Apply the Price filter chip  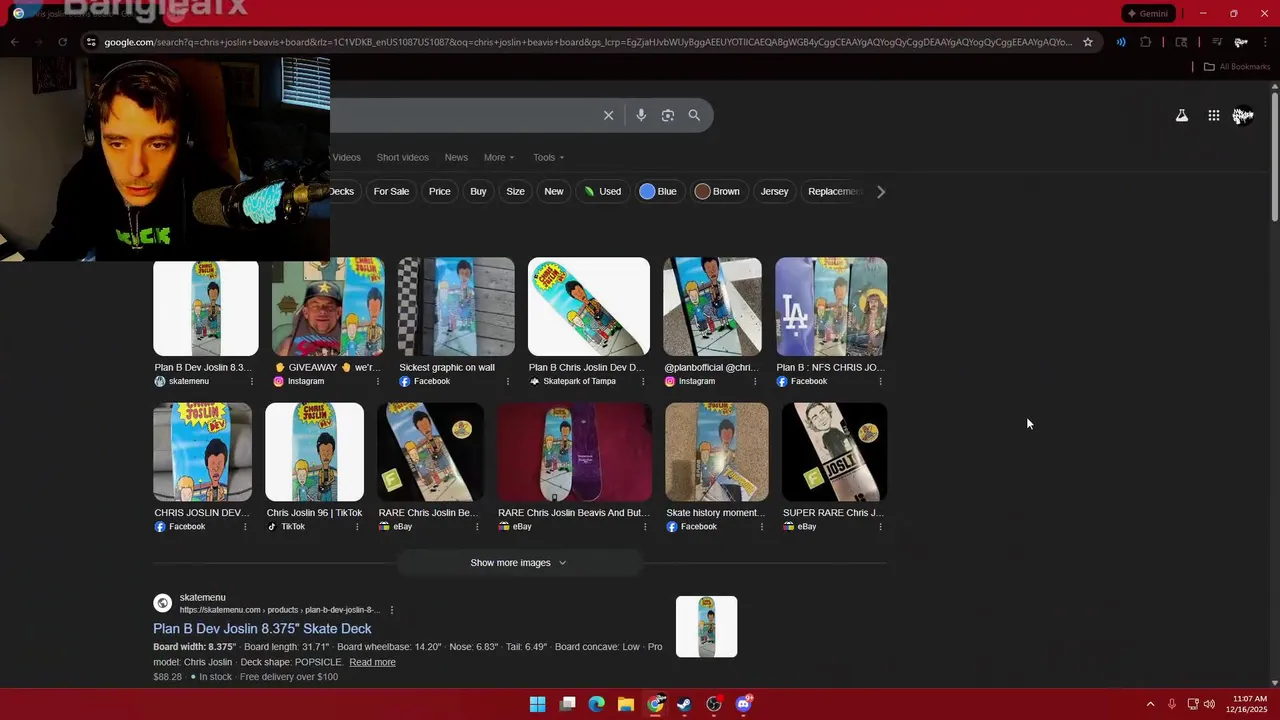tap(440, 191)
